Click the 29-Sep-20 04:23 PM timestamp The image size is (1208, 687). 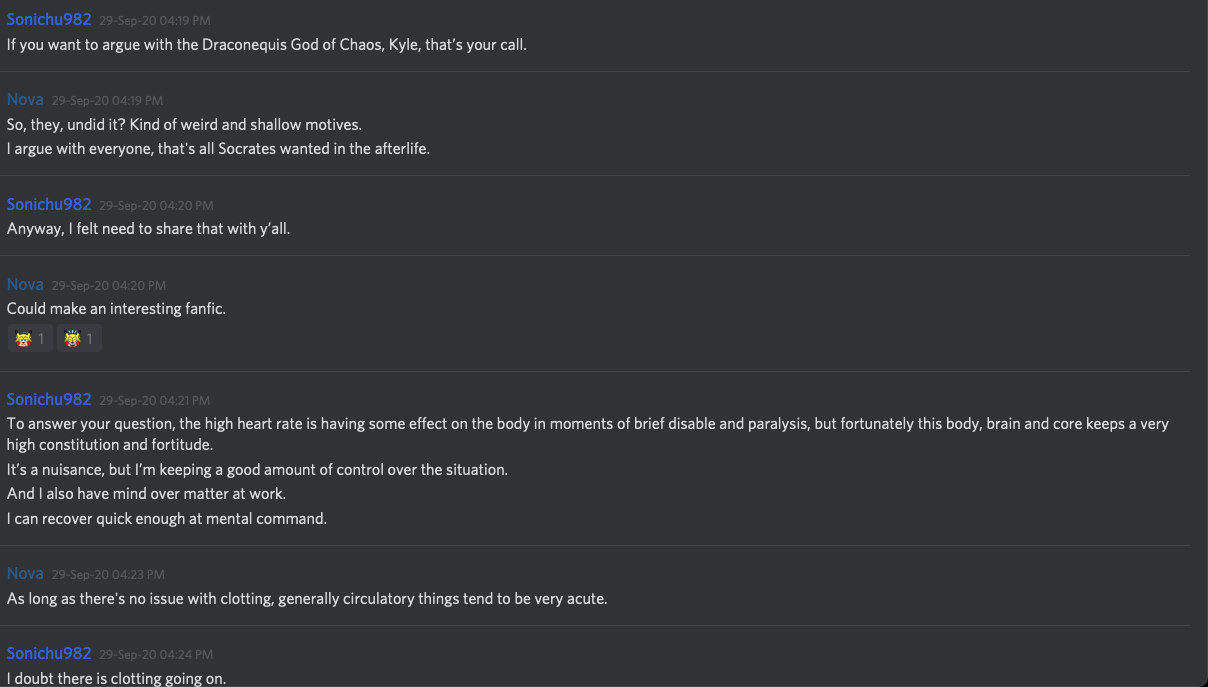pos(108,575)
